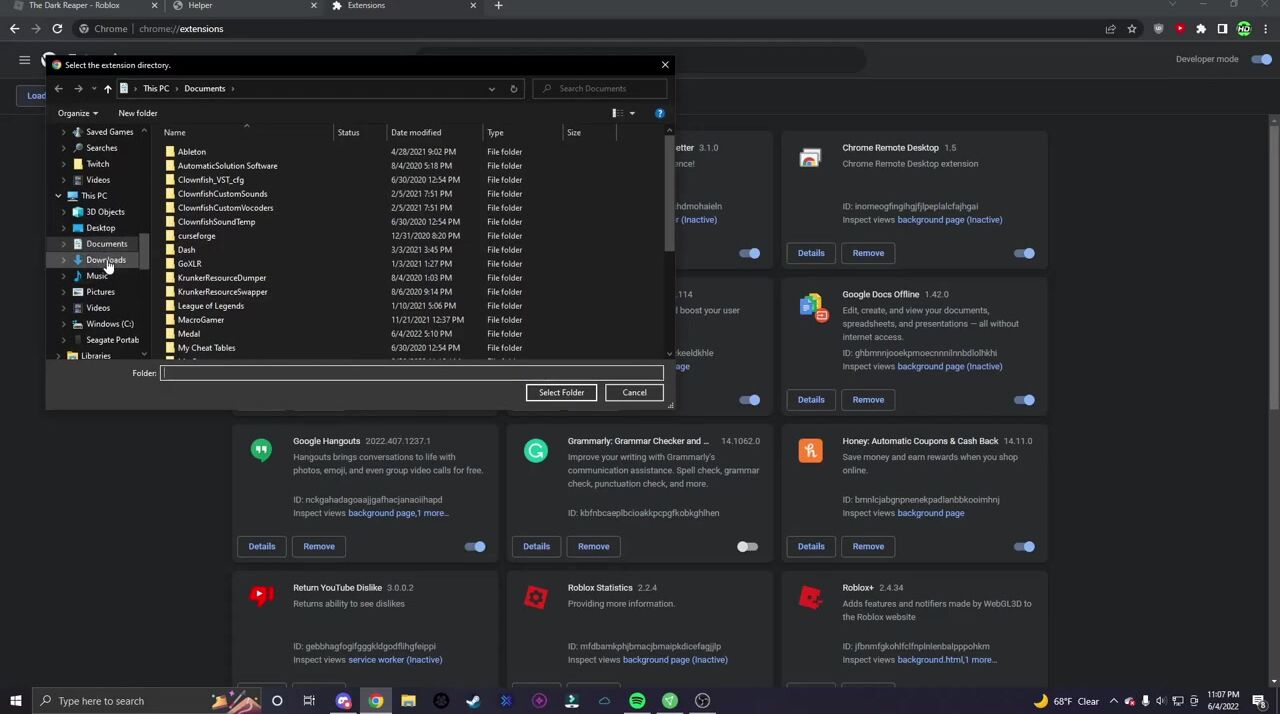Toggle Developer mode switch
Viewport: 1280px width, 714px height.
point(1262,59)
